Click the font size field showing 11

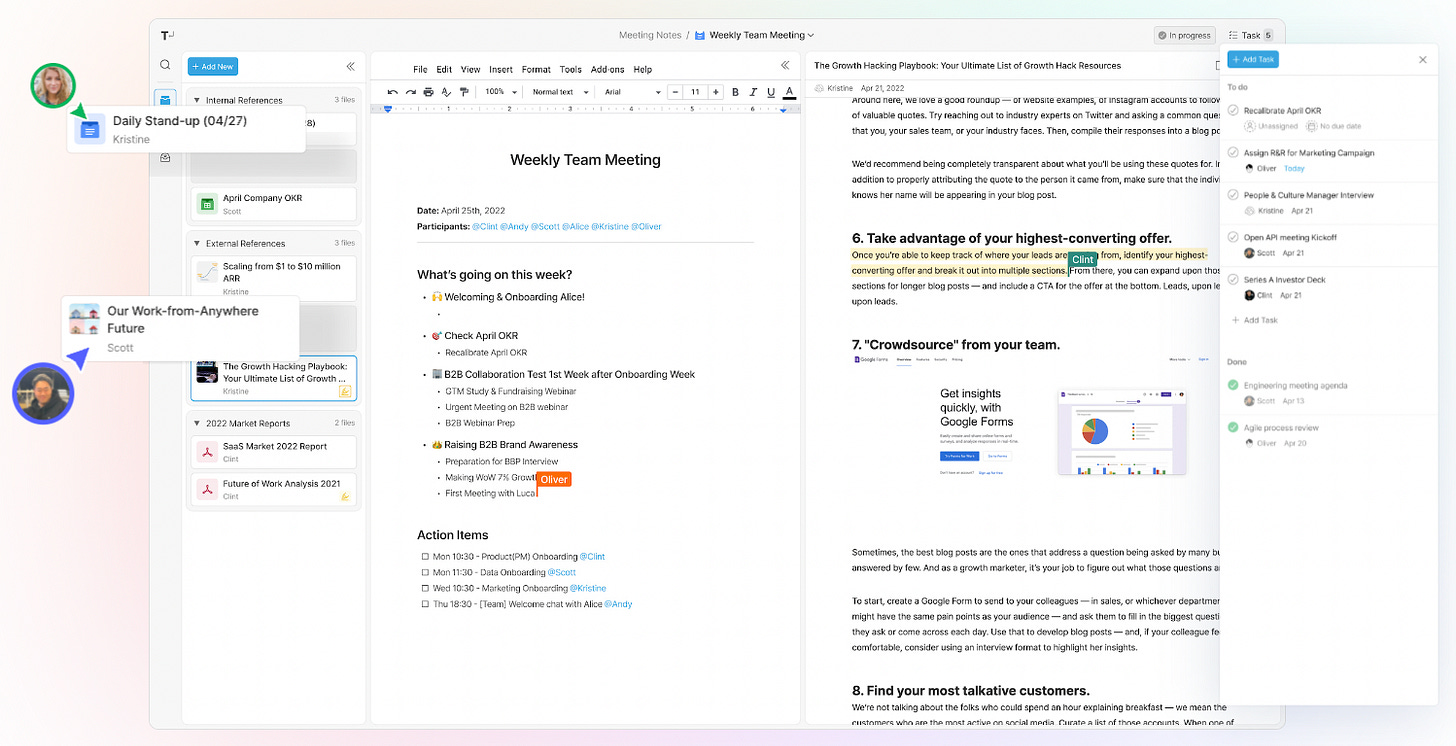(x=695, y=92)
